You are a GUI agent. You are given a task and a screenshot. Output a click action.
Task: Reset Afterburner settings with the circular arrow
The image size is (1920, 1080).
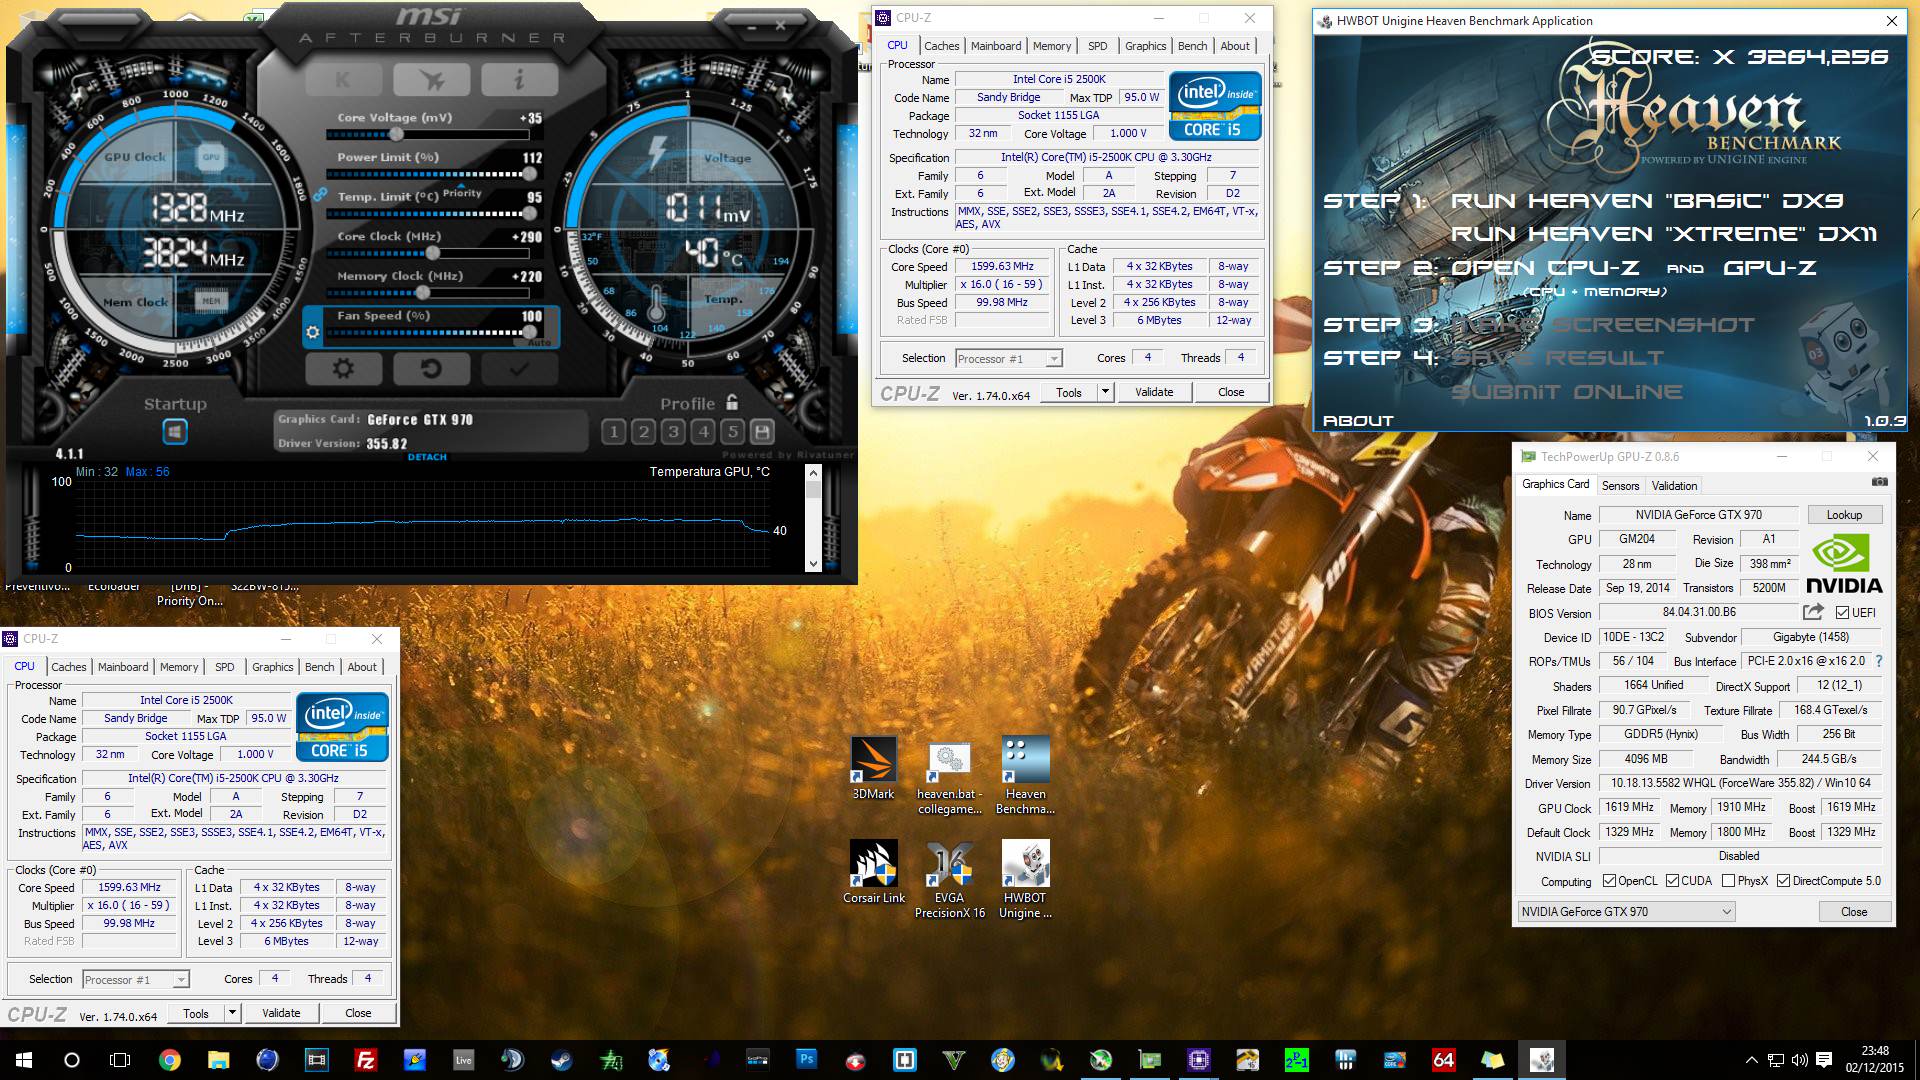point(431,368)
